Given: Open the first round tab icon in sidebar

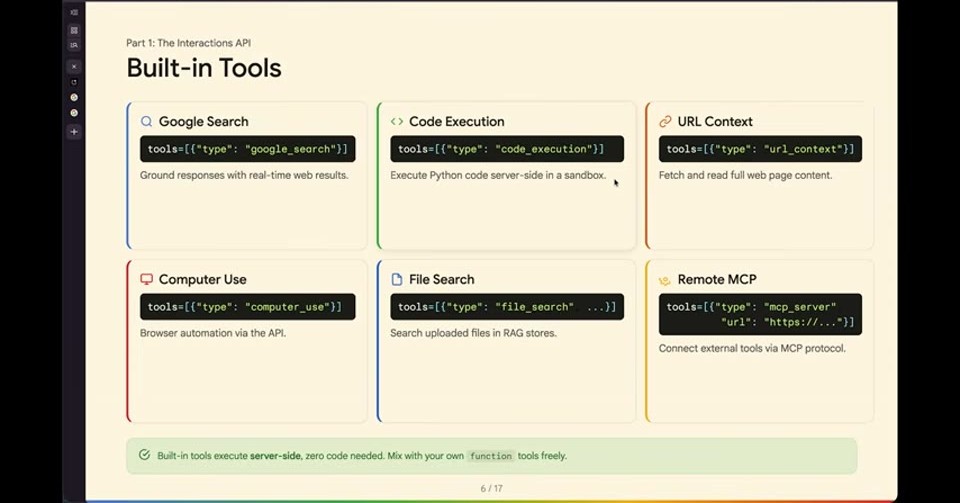Looking at the screenshot, I should click(x=74, y=97).
